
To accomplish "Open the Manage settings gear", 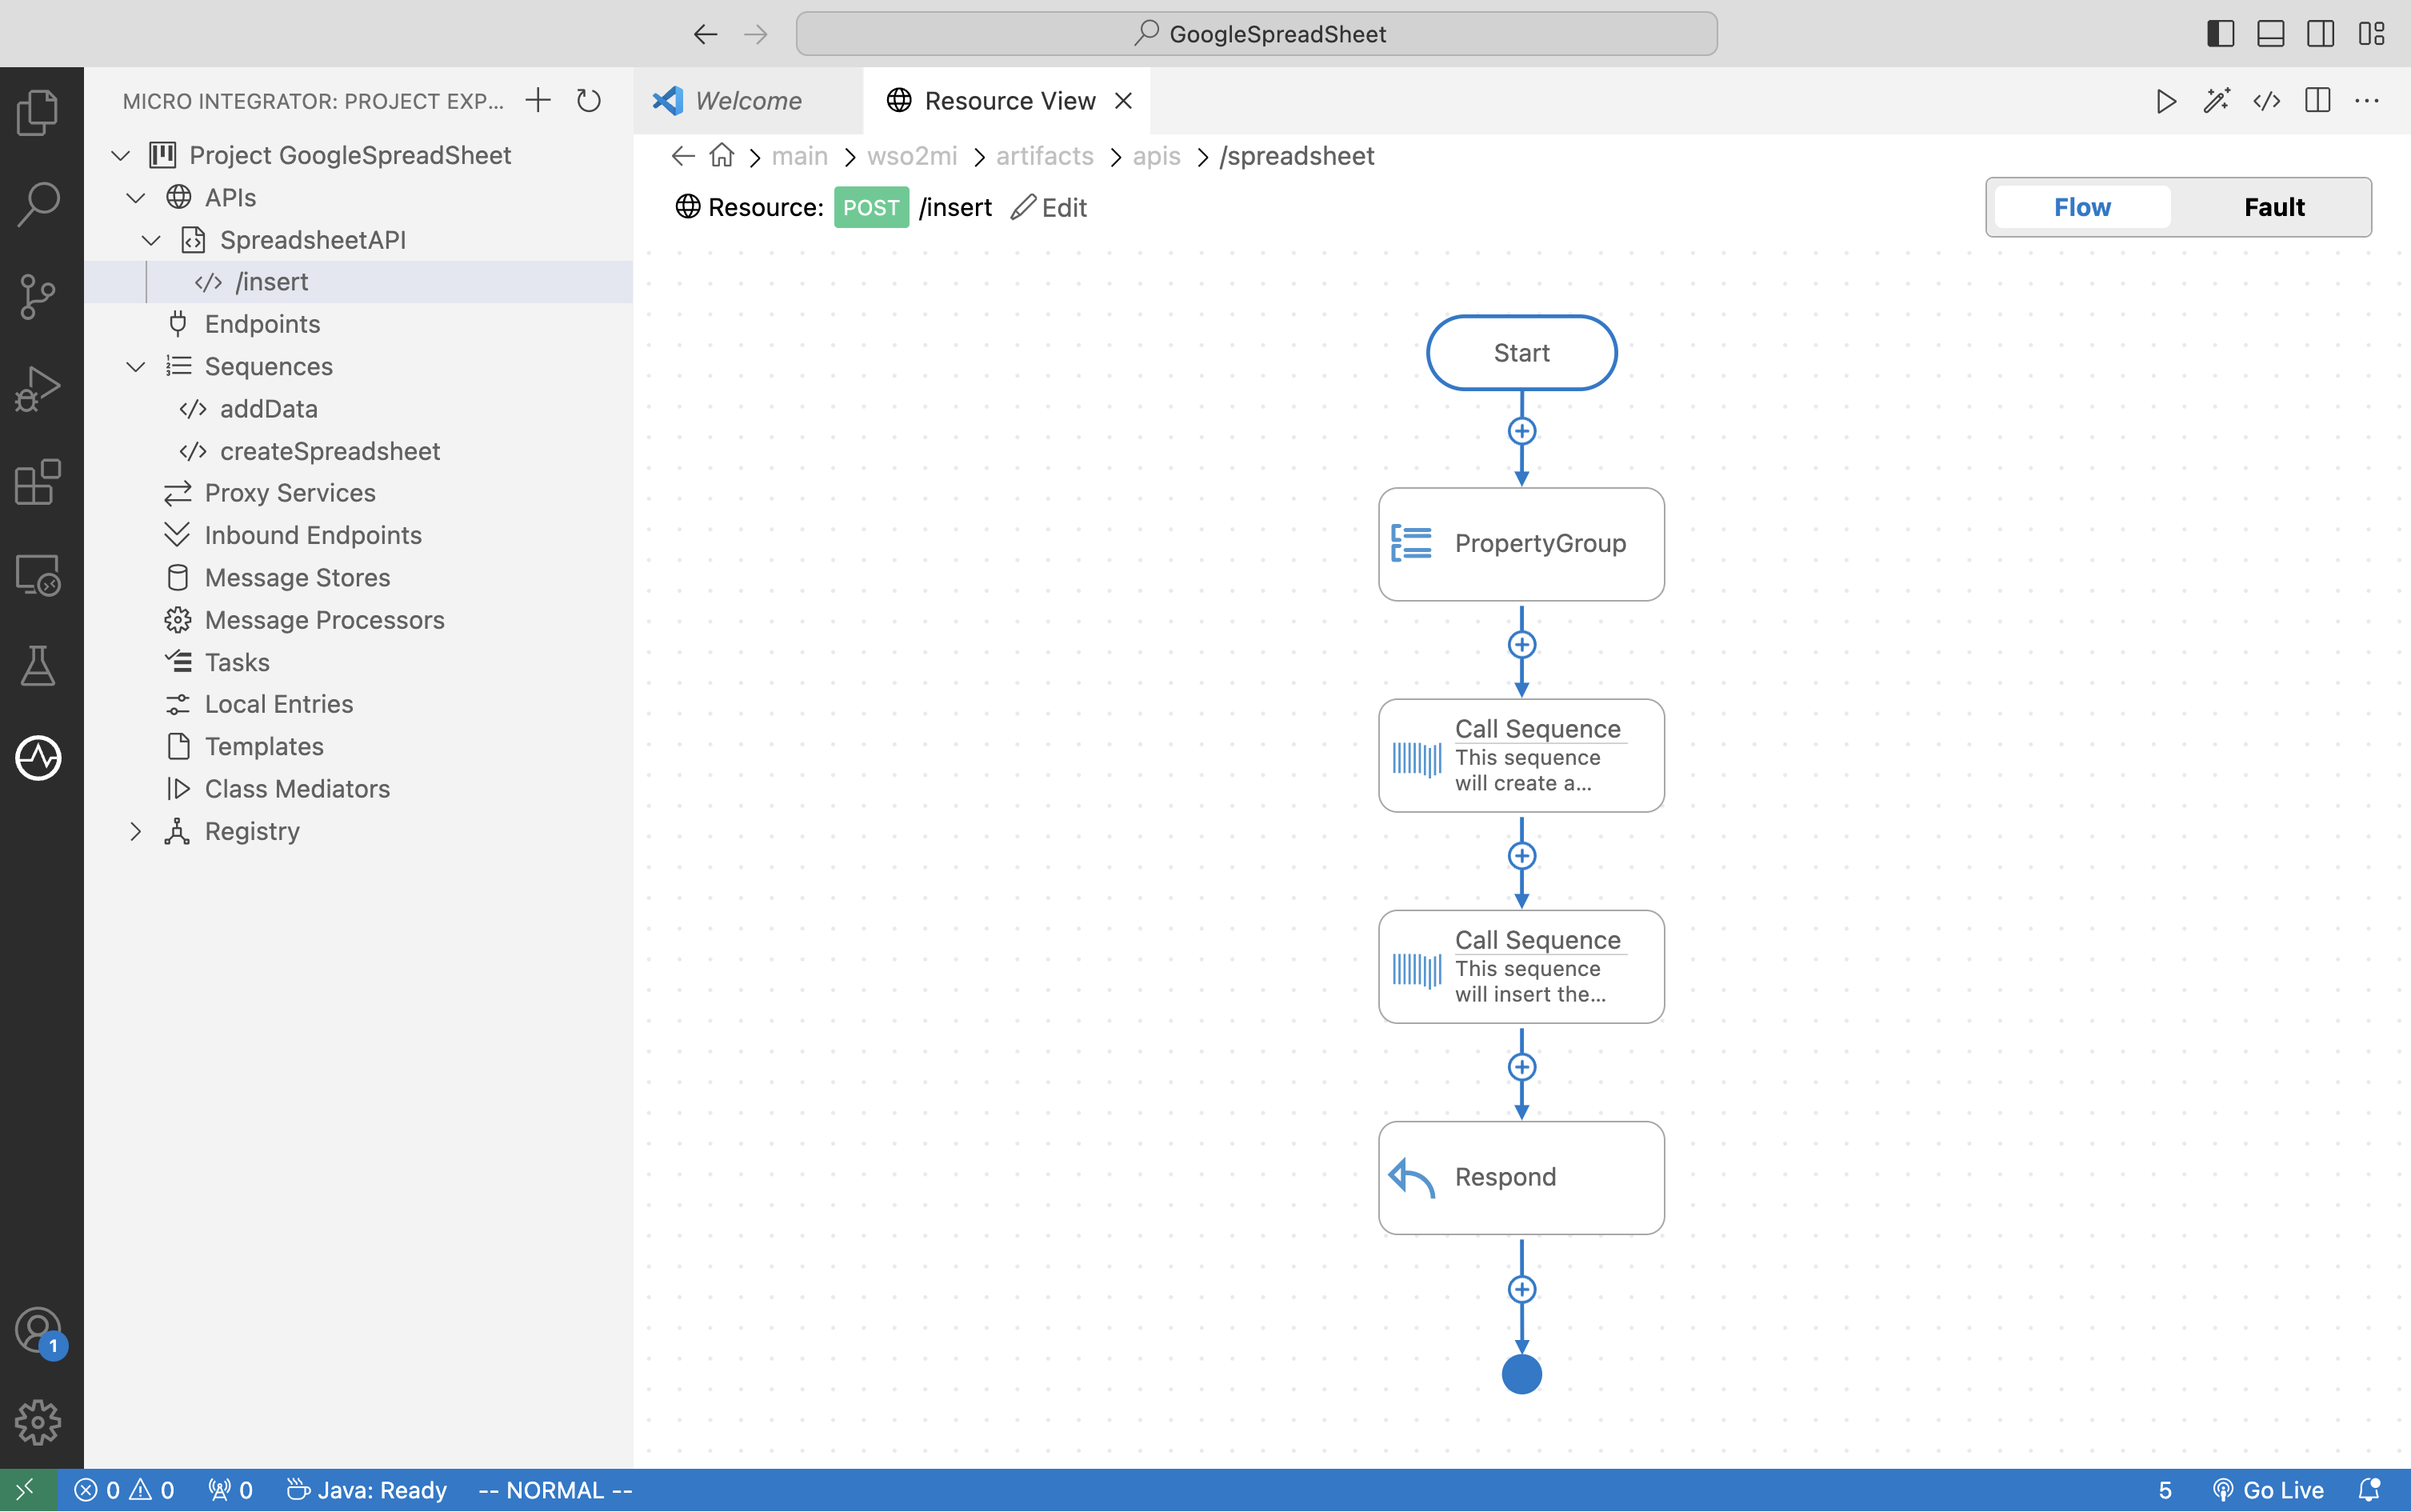I will coord(38,1421).
